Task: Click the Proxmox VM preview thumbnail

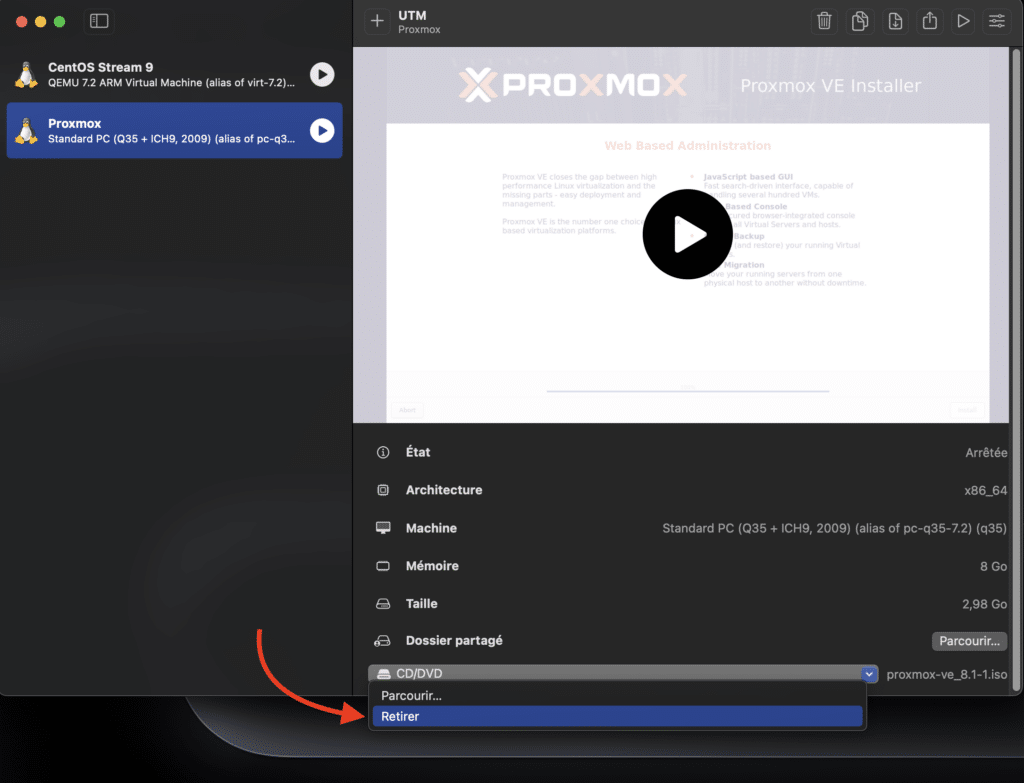Action: click(681, 235)
